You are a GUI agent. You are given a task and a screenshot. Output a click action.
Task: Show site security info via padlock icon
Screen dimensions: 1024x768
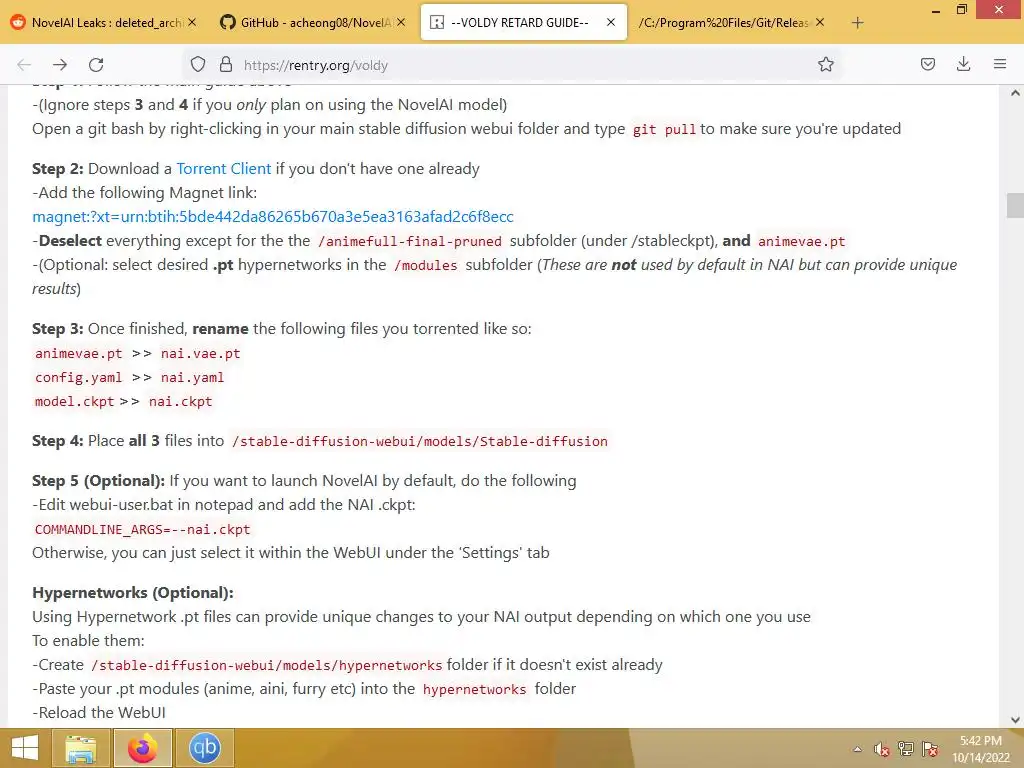[226, 65]
